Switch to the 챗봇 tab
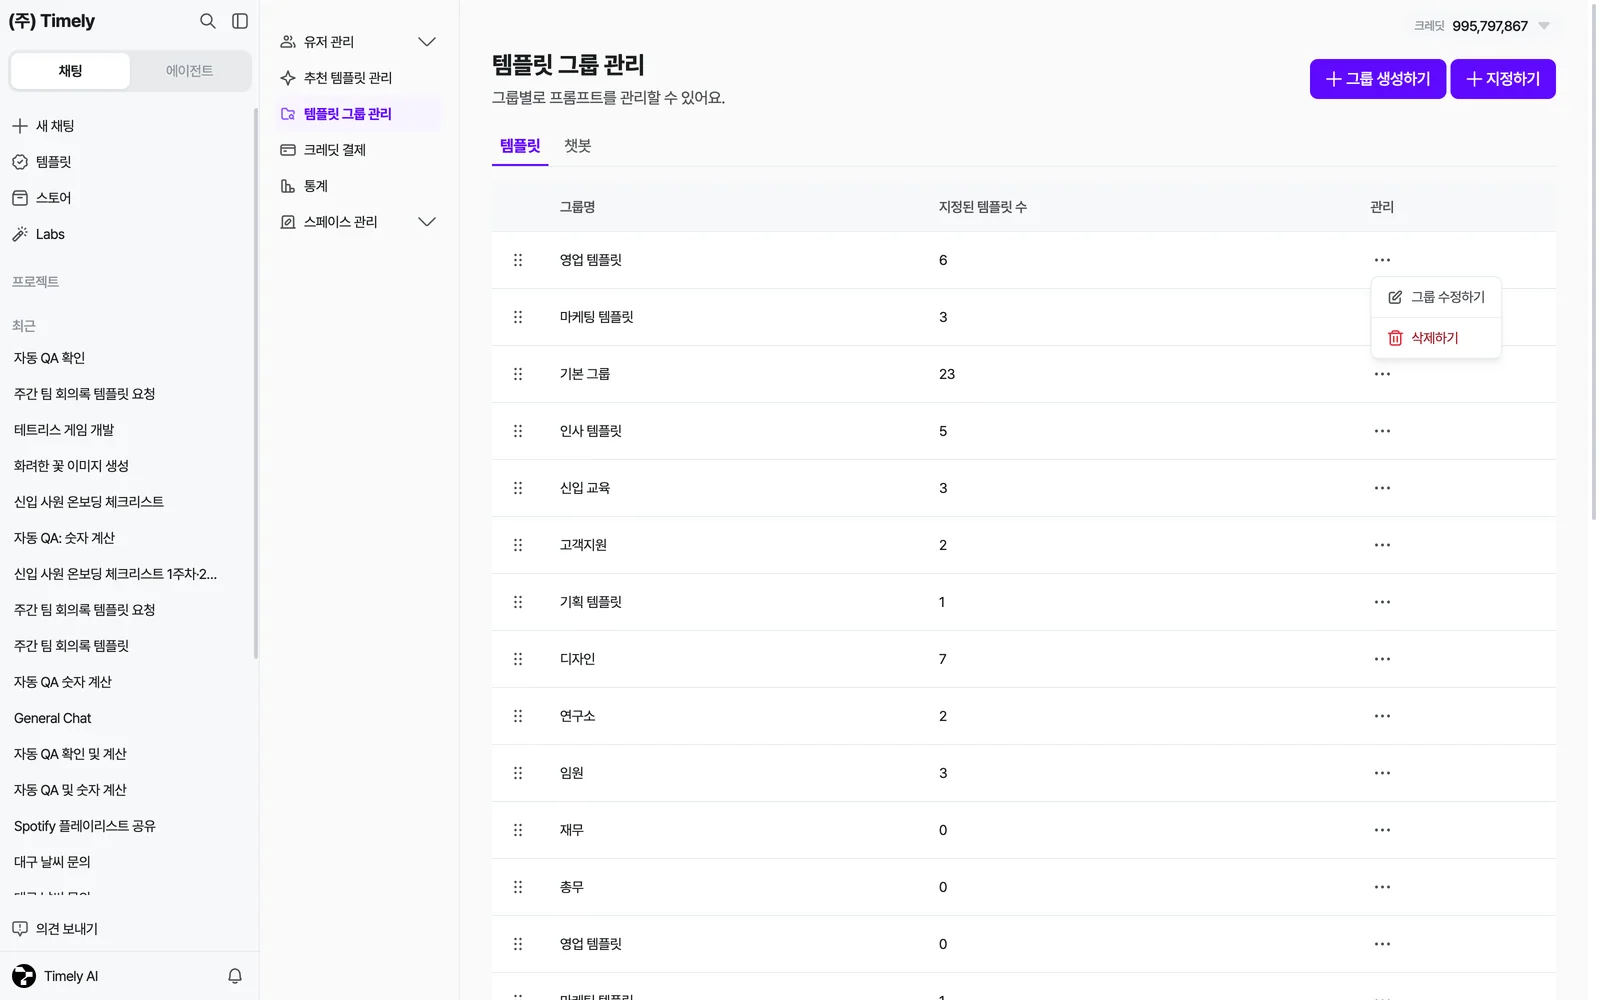 click(578, 146)
